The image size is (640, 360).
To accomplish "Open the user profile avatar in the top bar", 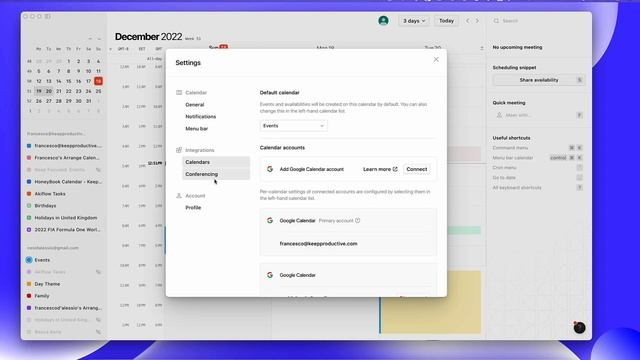I will (383, 21).
